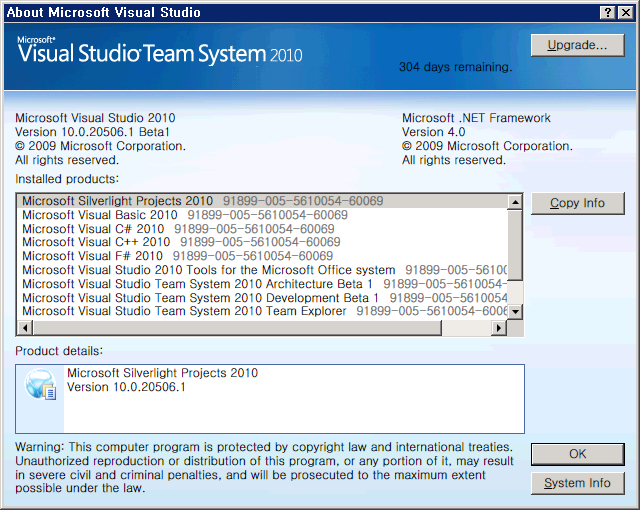Open System Info
The height and width of the screenshot is (510, 640).
577,483
